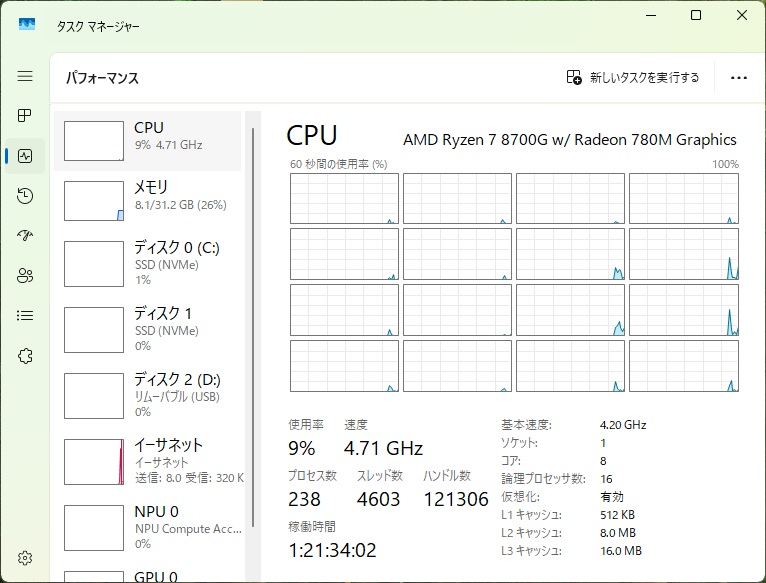766x583 pixels.
Task: Click the L1 cache 512 KB value
Action: 617,515
